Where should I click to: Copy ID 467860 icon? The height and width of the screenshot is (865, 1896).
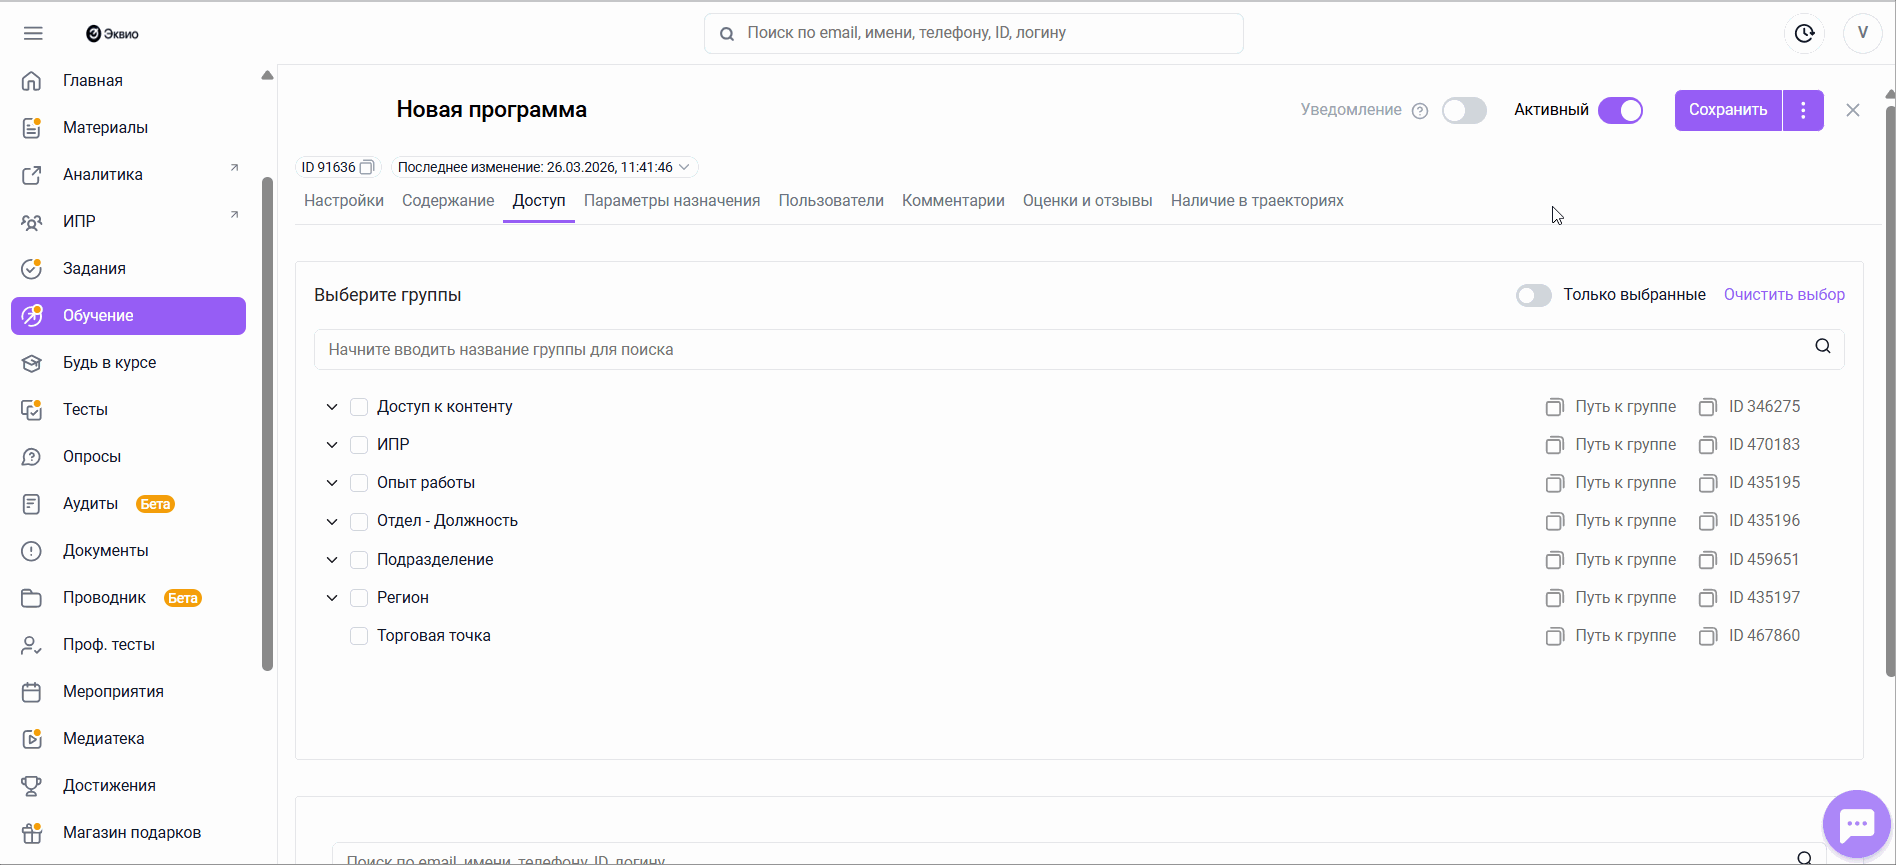pos(1708,636)
